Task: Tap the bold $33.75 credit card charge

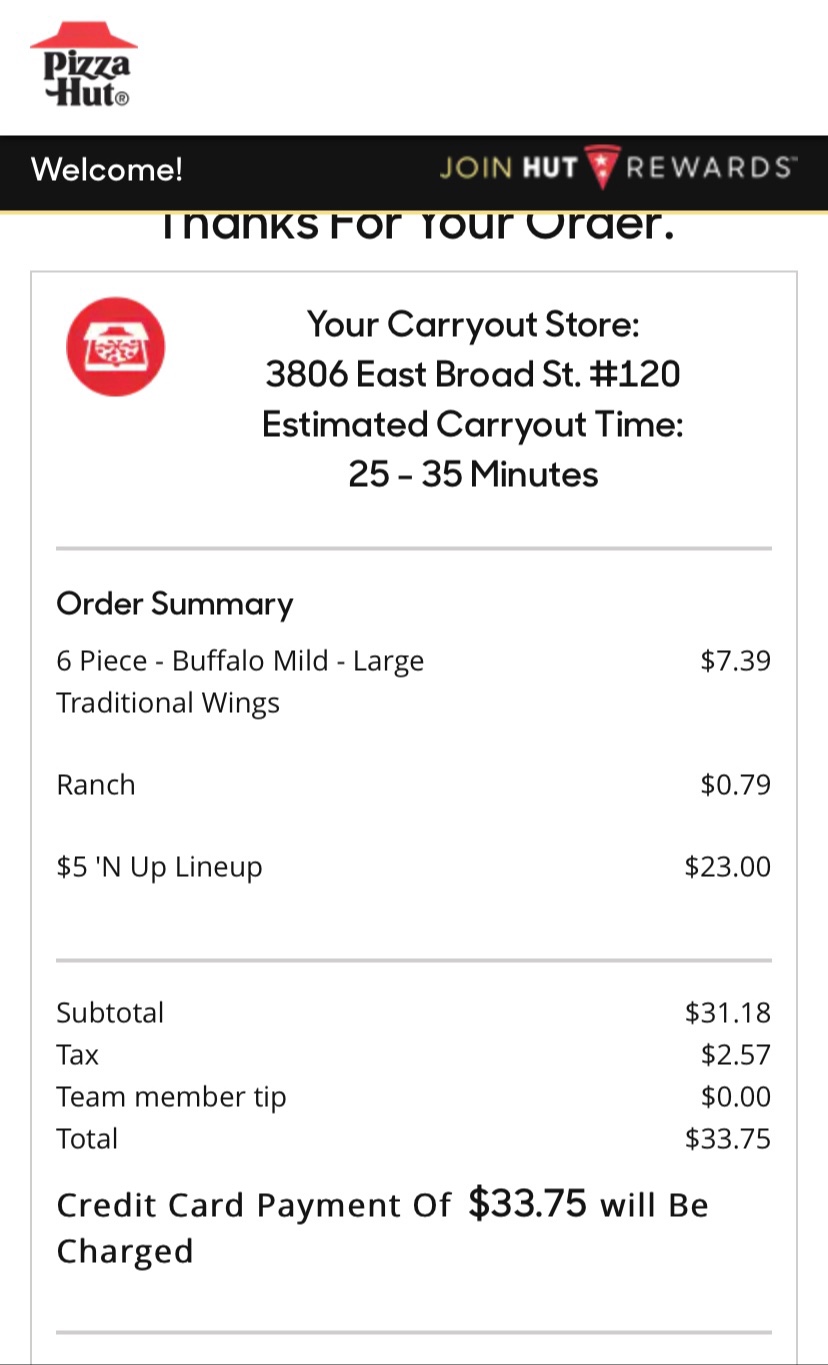Action: pyautogui.click(x=527, y=1203)
